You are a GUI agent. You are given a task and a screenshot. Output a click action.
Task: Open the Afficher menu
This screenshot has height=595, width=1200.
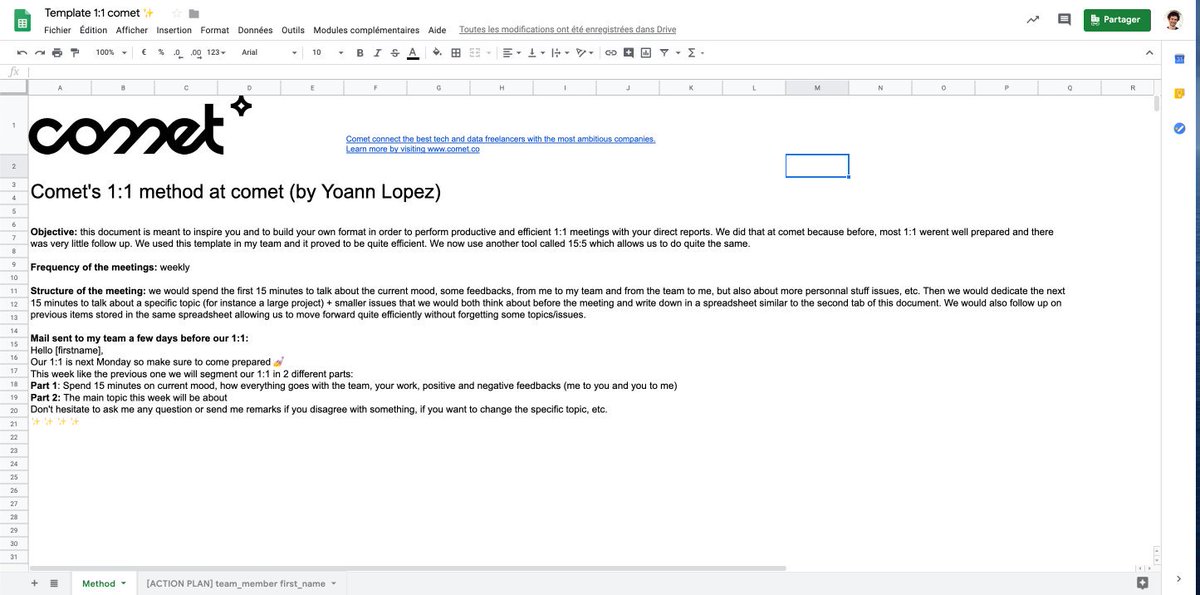[x=132, y=30]
